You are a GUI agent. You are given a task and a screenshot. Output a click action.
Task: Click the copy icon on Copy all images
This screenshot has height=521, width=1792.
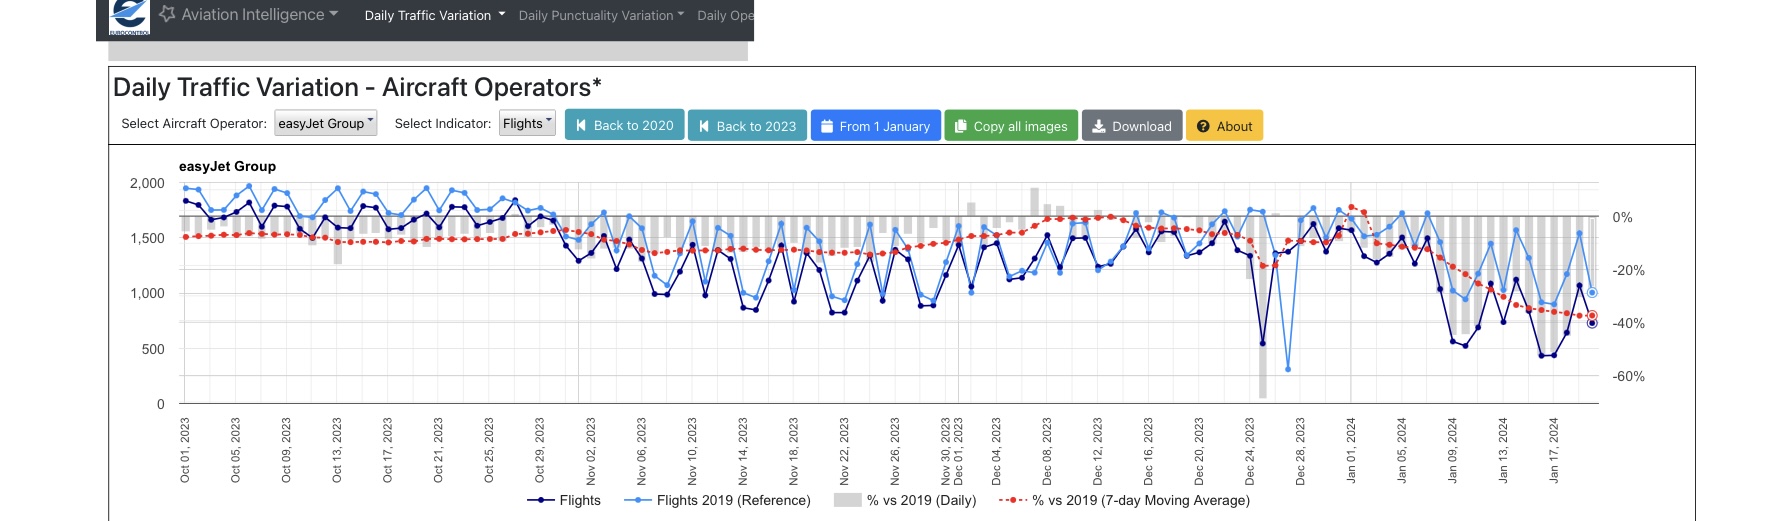pyautogui.click(x=961, y=126)
